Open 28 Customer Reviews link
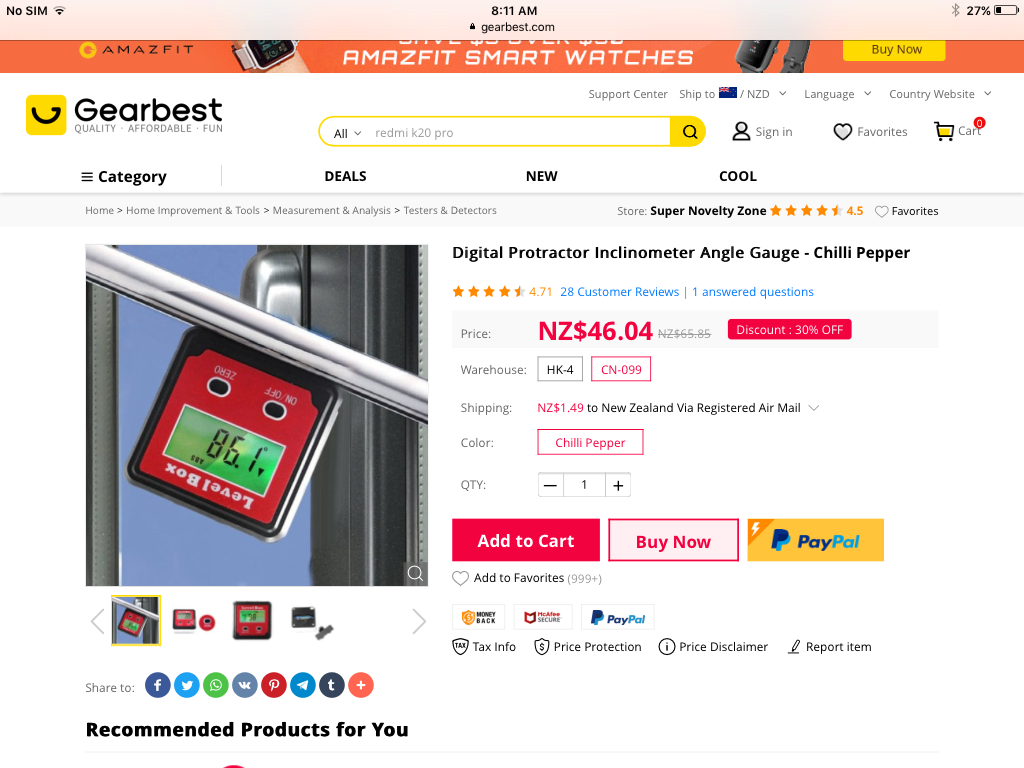This screenshot has height=768, width=1024. (x=620, y=292)
